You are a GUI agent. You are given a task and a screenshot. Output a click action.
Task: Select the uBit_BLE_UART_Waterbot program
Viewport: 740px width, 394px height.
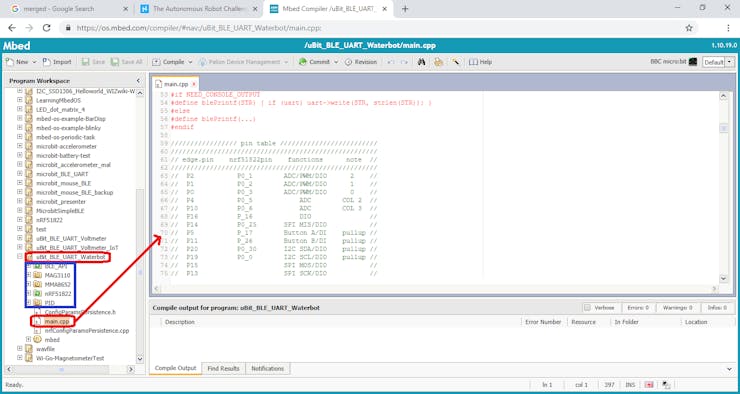[x=71, y=257]
